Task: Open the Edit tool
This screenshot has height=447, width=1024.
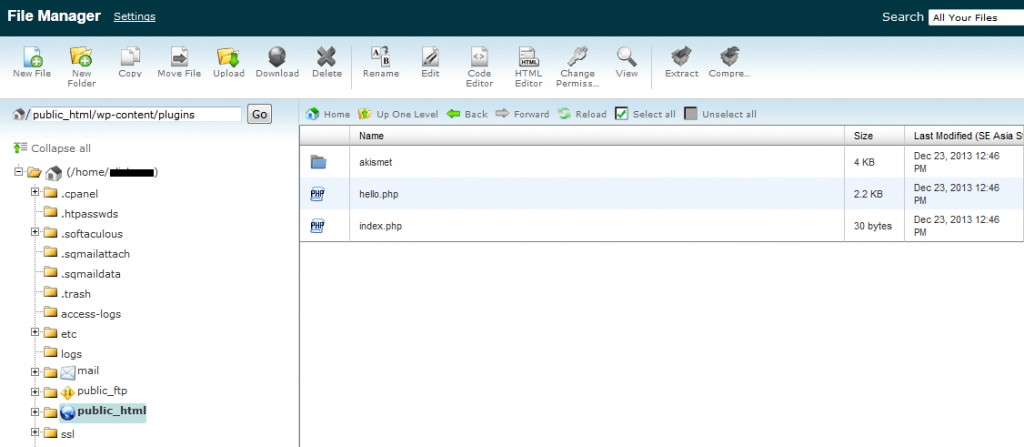Action: coord(430,63)
